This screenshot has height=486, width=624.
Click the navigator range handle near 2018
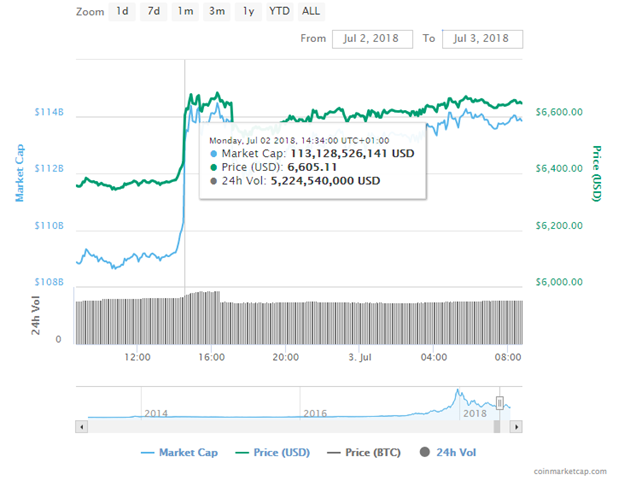[501, 402]
